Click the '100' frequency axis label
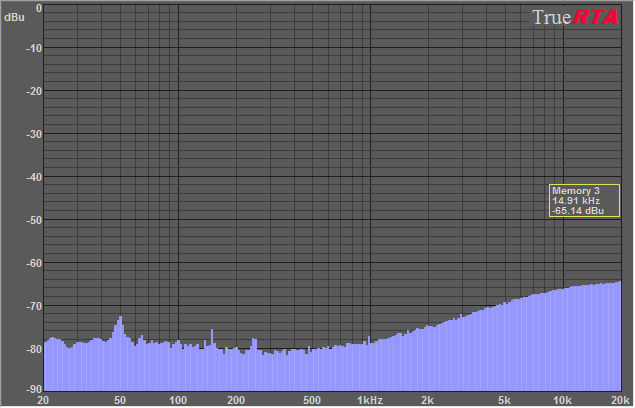 [x=178, y=401]
